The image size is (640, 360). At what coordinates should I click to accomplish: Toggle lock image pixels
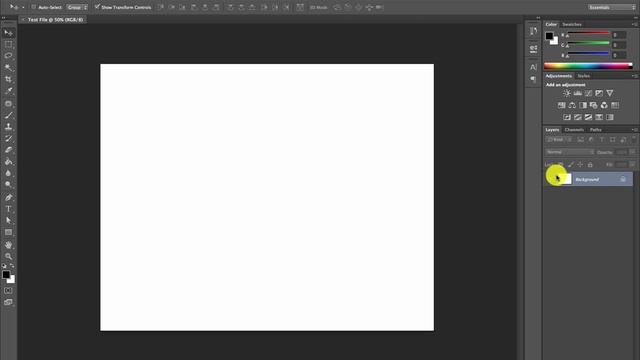pyautogui.click(x=571, y=164)
